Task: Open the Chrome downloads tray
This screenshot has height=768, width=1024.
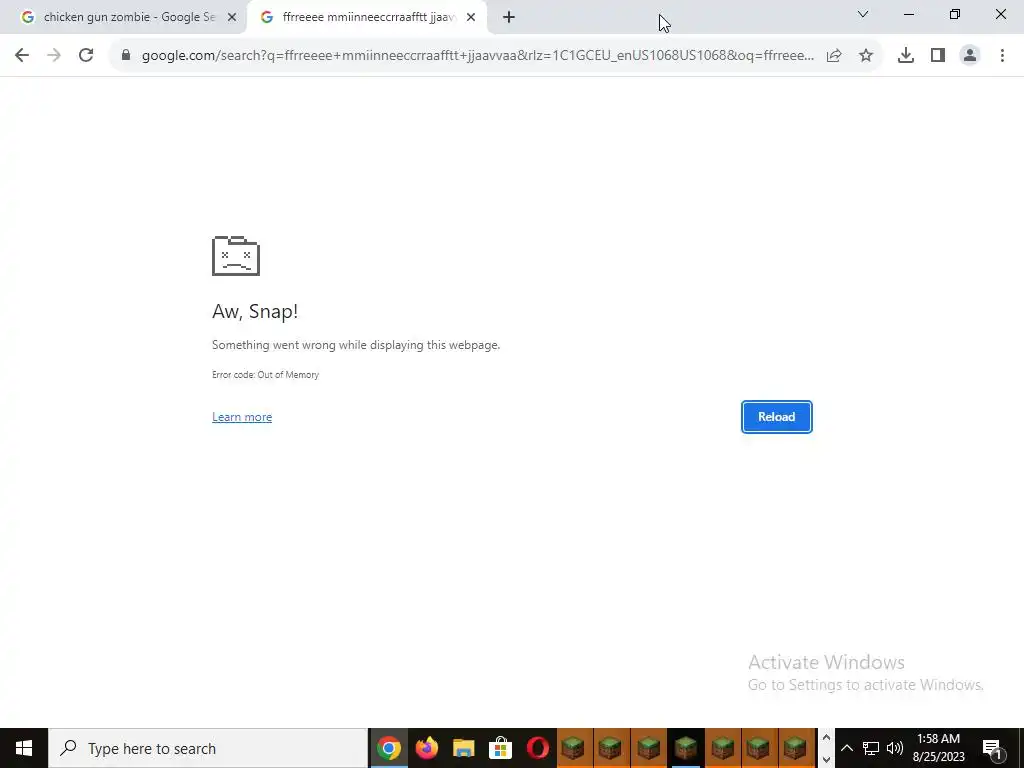Action: (x=906, y=56)
